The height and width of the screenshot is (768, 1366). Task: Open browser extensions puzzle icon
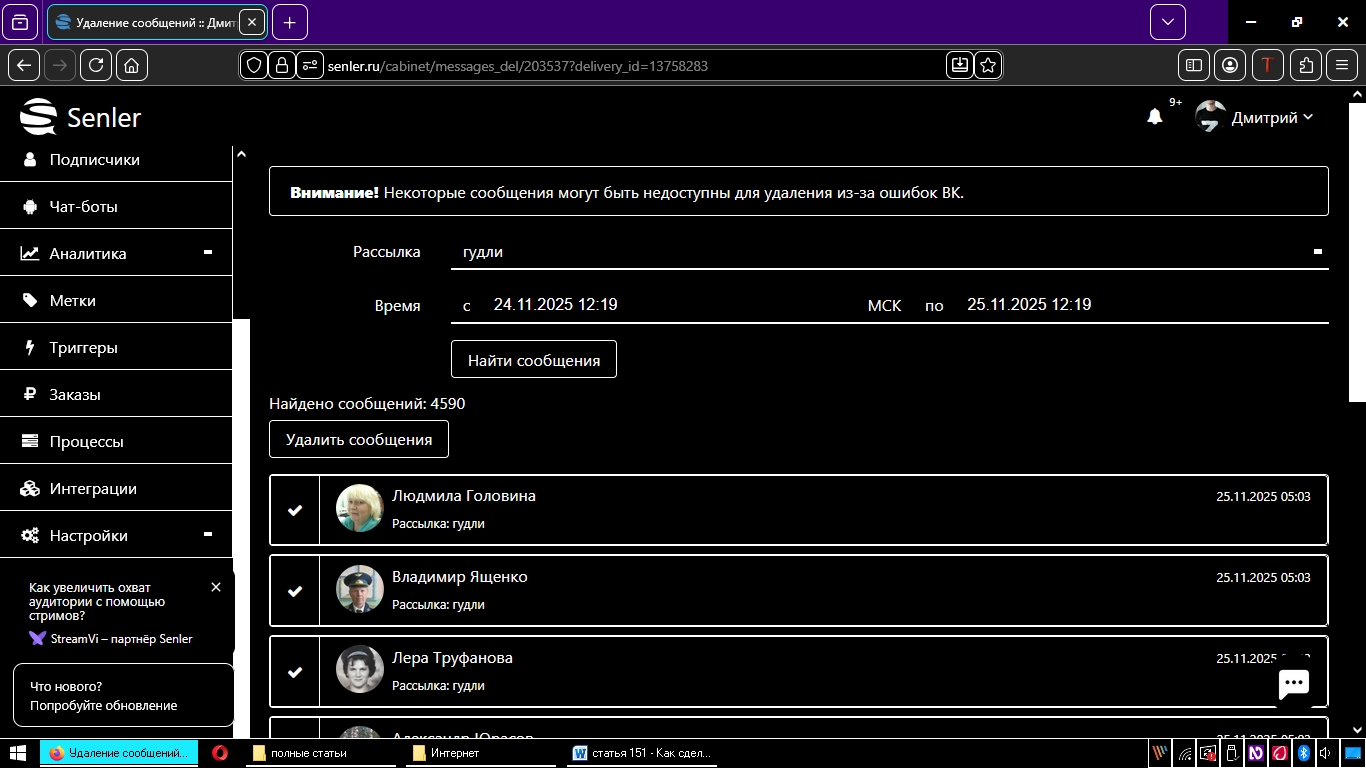(x=1306, y=65)
